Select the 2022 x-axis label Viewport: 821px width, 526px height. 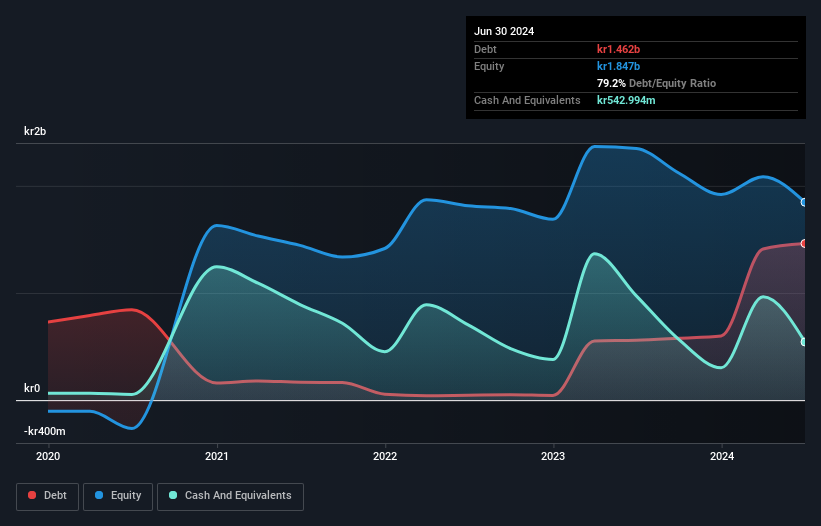pyautogui.click(x=385, y=456)
